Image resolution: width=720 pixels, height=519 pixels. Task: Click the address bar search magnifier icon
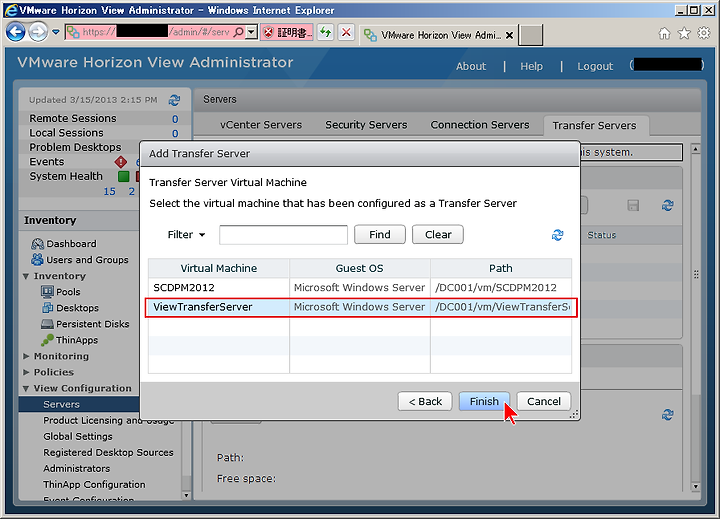tap(239, 32)
